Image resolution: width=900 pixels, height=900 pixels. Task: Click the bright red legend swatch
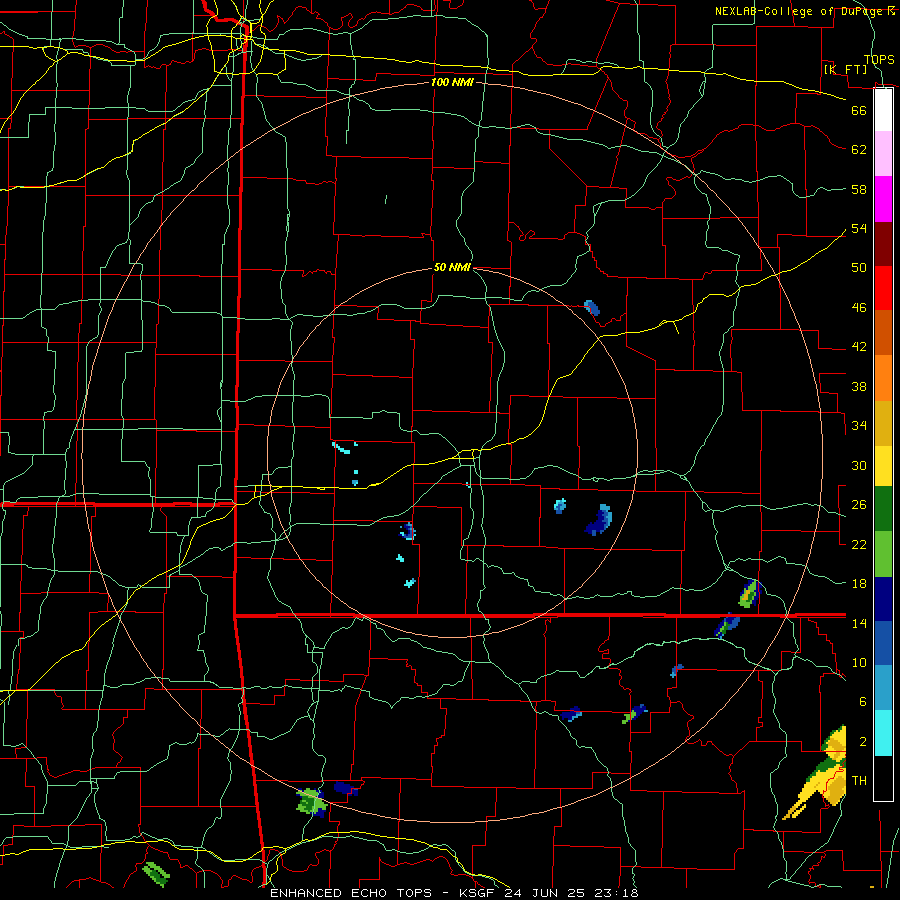(x=883, y=288)
